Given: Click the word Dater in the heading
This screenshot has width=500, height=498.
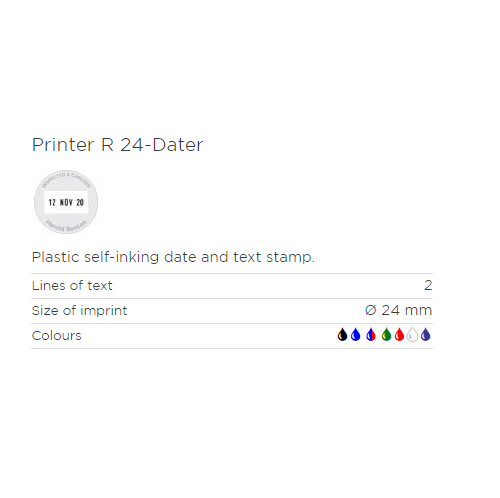Looking at the screenshot, I should coord(178,145).
